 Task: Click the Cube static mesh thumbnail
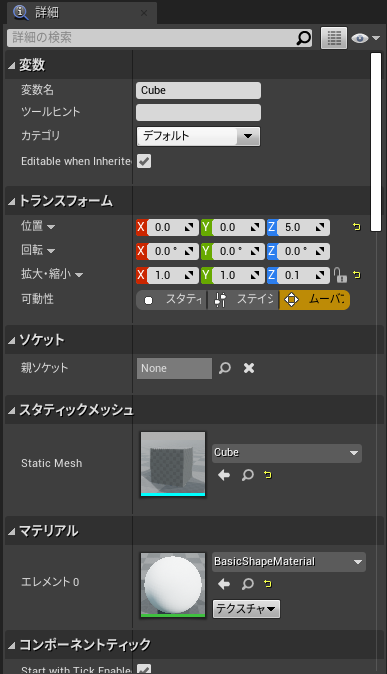pyautogui.click(x=173, y=464)
